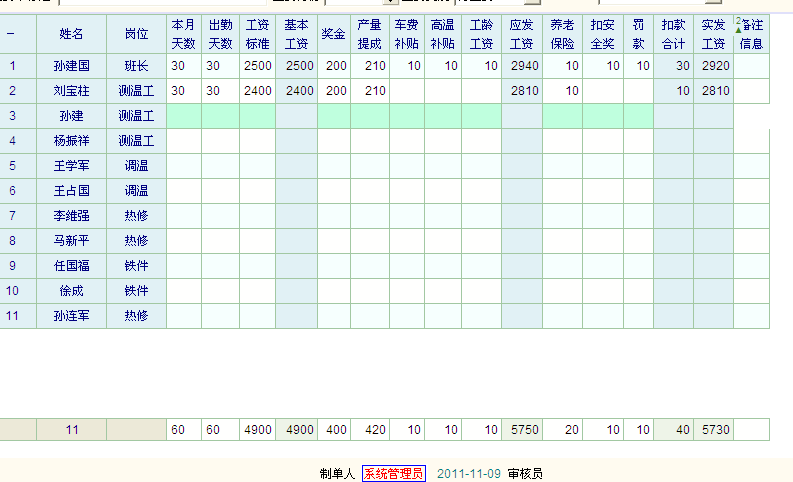This screenshot has height=482, width=793.
Task: Click the name cell 王学军
Action: coord(71,166)
